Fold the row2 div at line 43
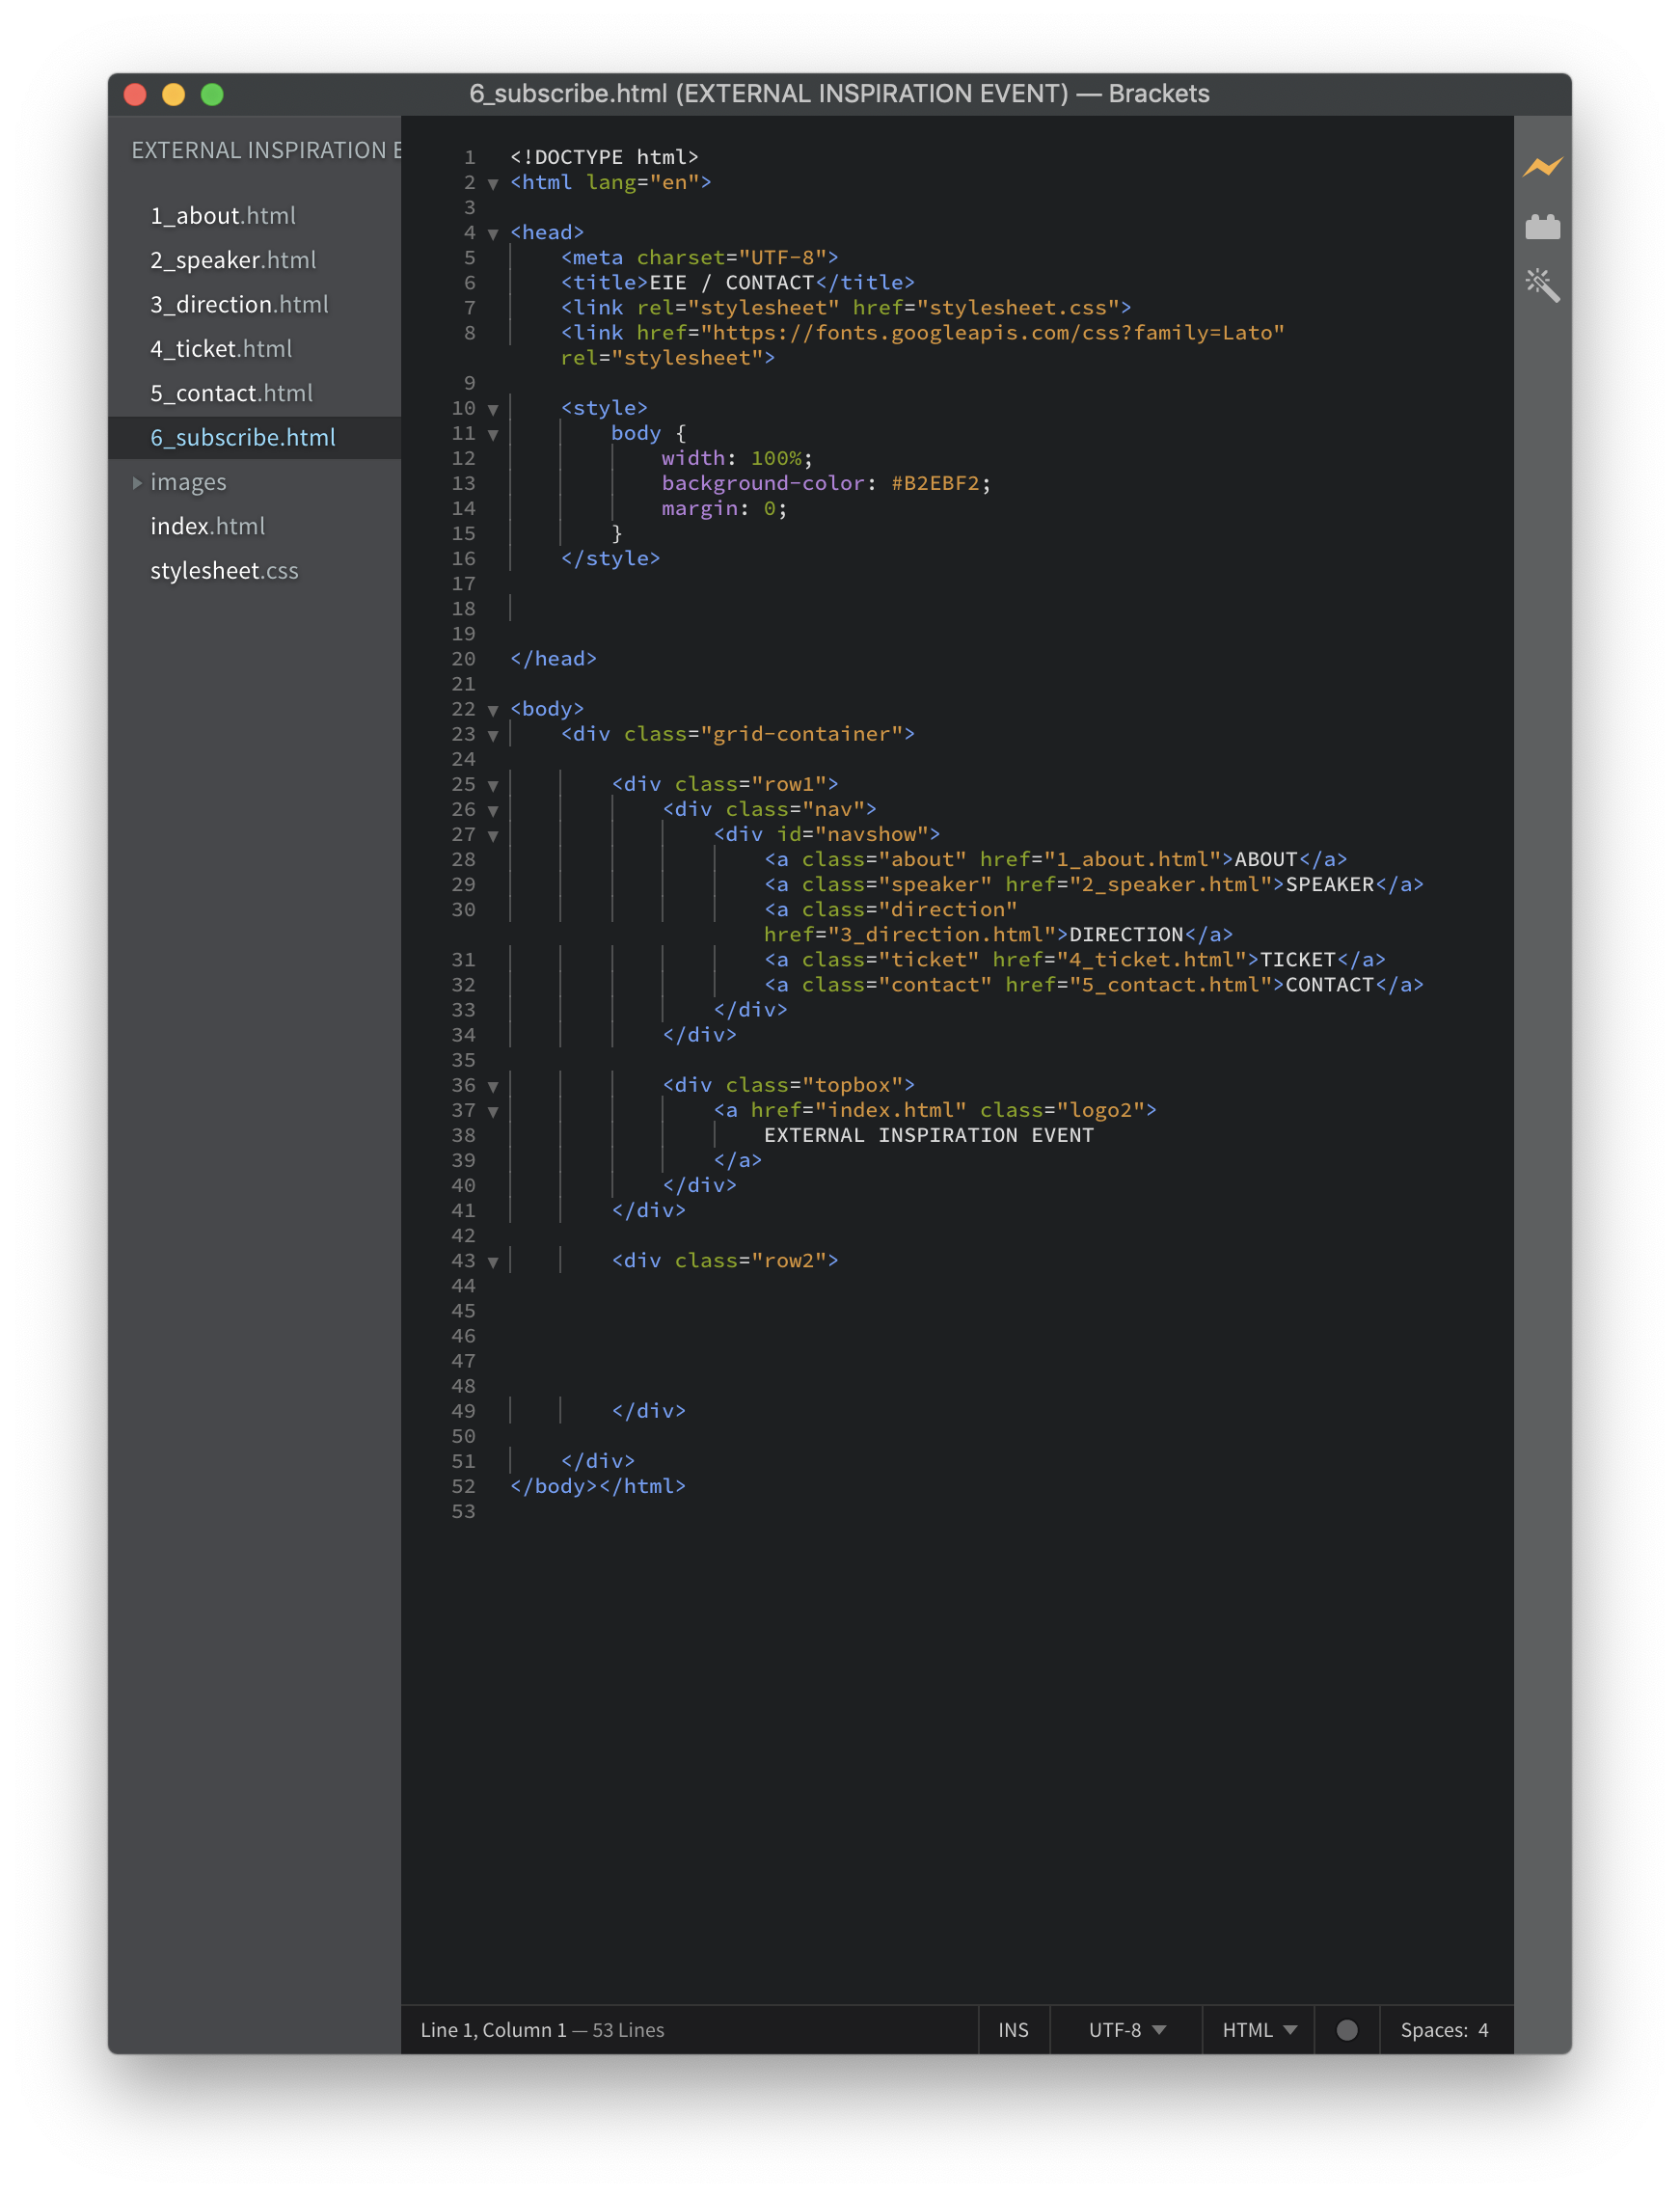Screen dimensions: 1680x2197 point(493,1262)
